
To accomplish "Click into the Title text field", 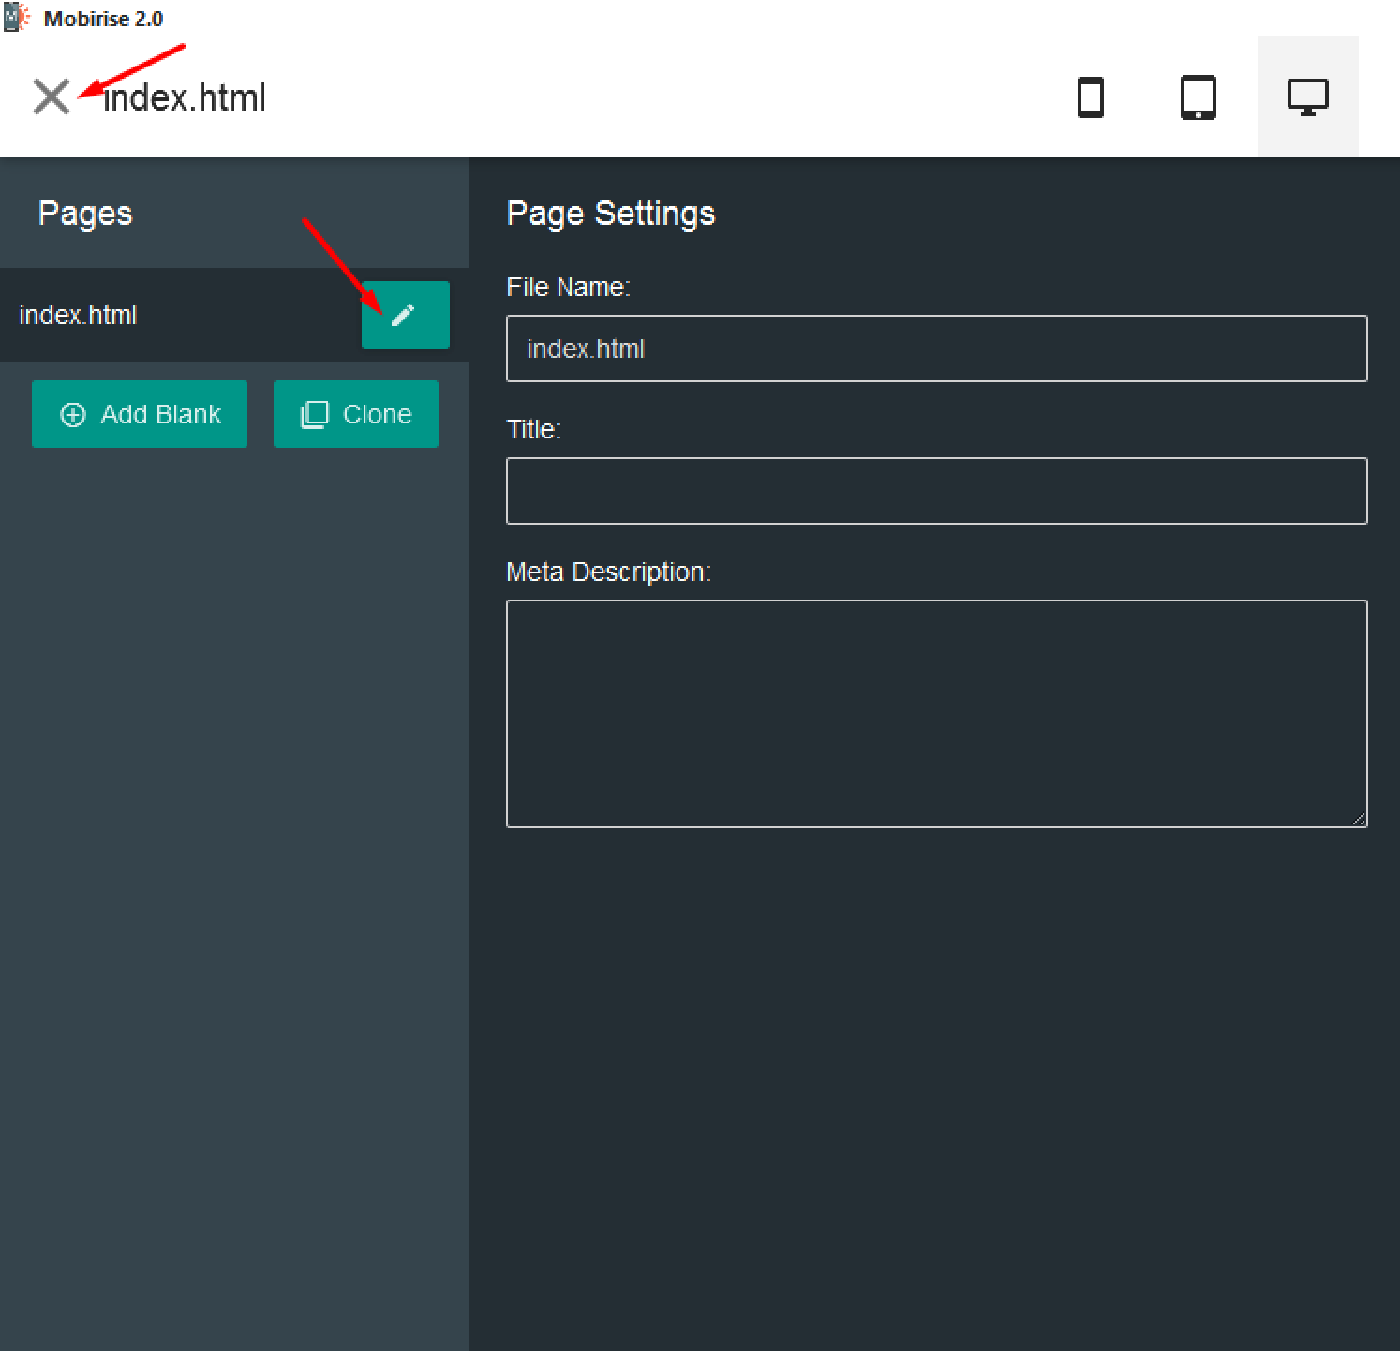I will point(936,491).
